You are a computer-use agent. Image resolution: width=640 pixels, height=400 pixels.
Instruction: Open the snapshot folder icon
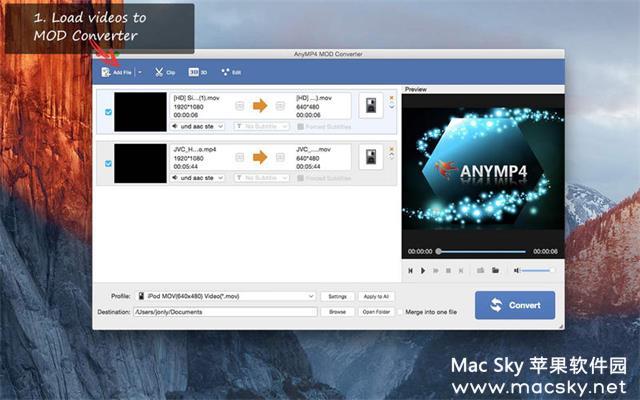pyautogui.click(x=495, y=271)
